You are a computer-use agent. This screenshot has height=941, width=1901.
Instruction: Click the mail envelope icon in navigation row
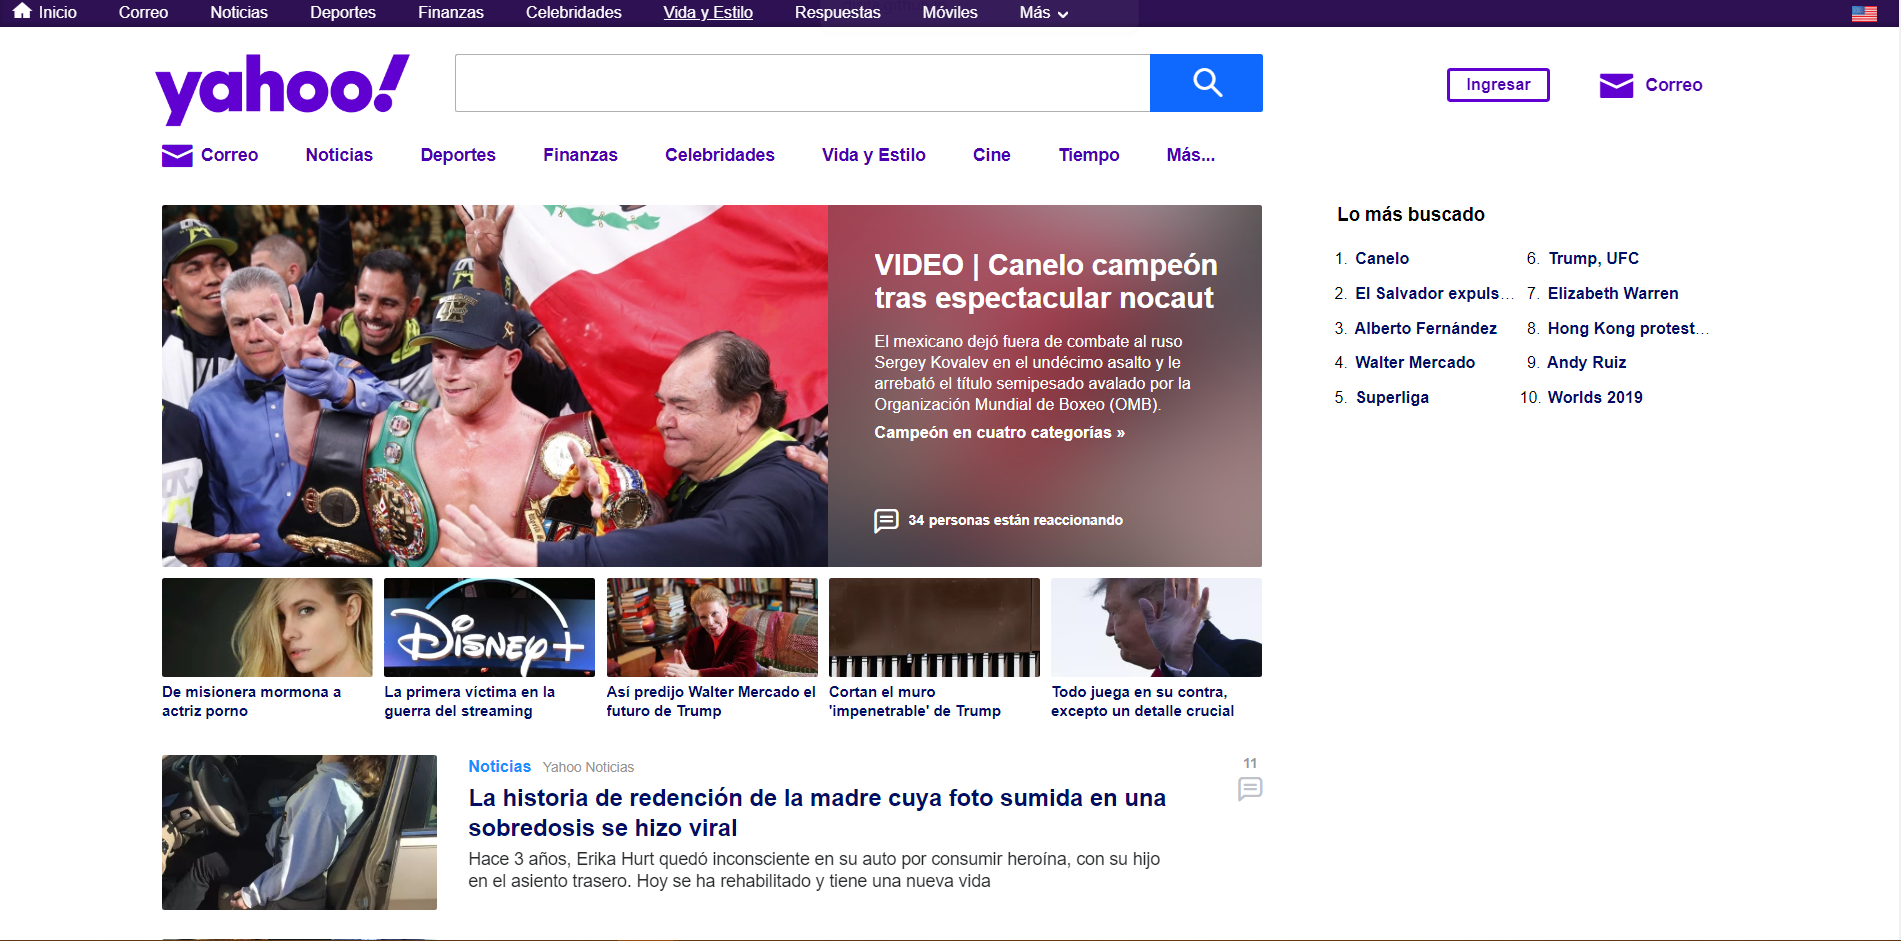coord(177,155)
